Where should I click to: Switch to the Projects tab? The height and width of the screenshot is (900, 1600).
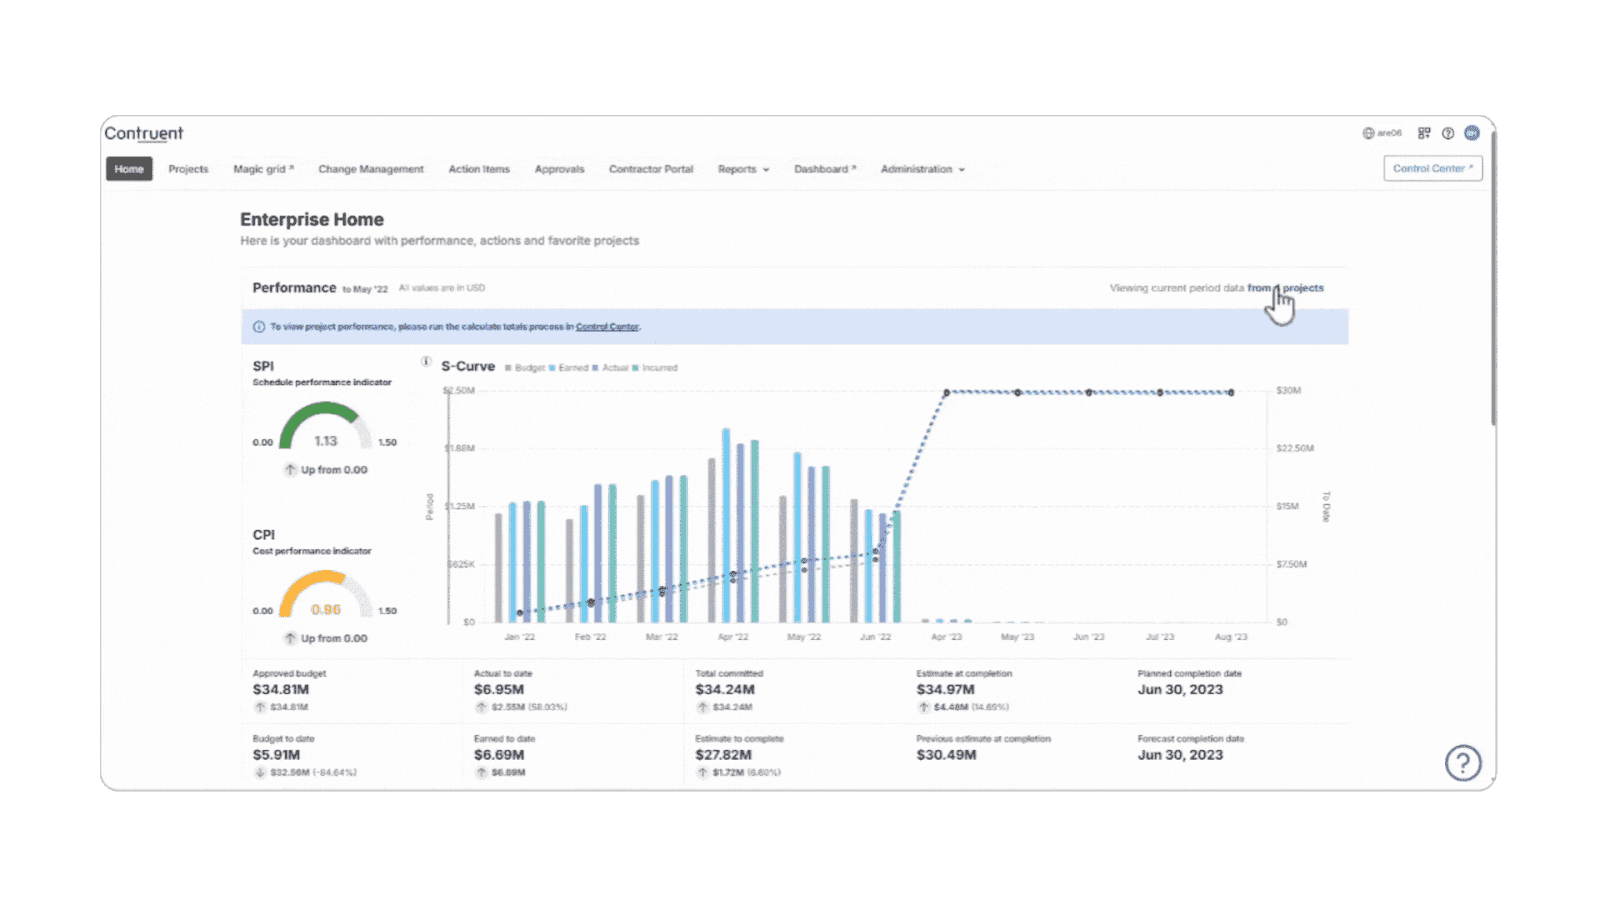188,169
